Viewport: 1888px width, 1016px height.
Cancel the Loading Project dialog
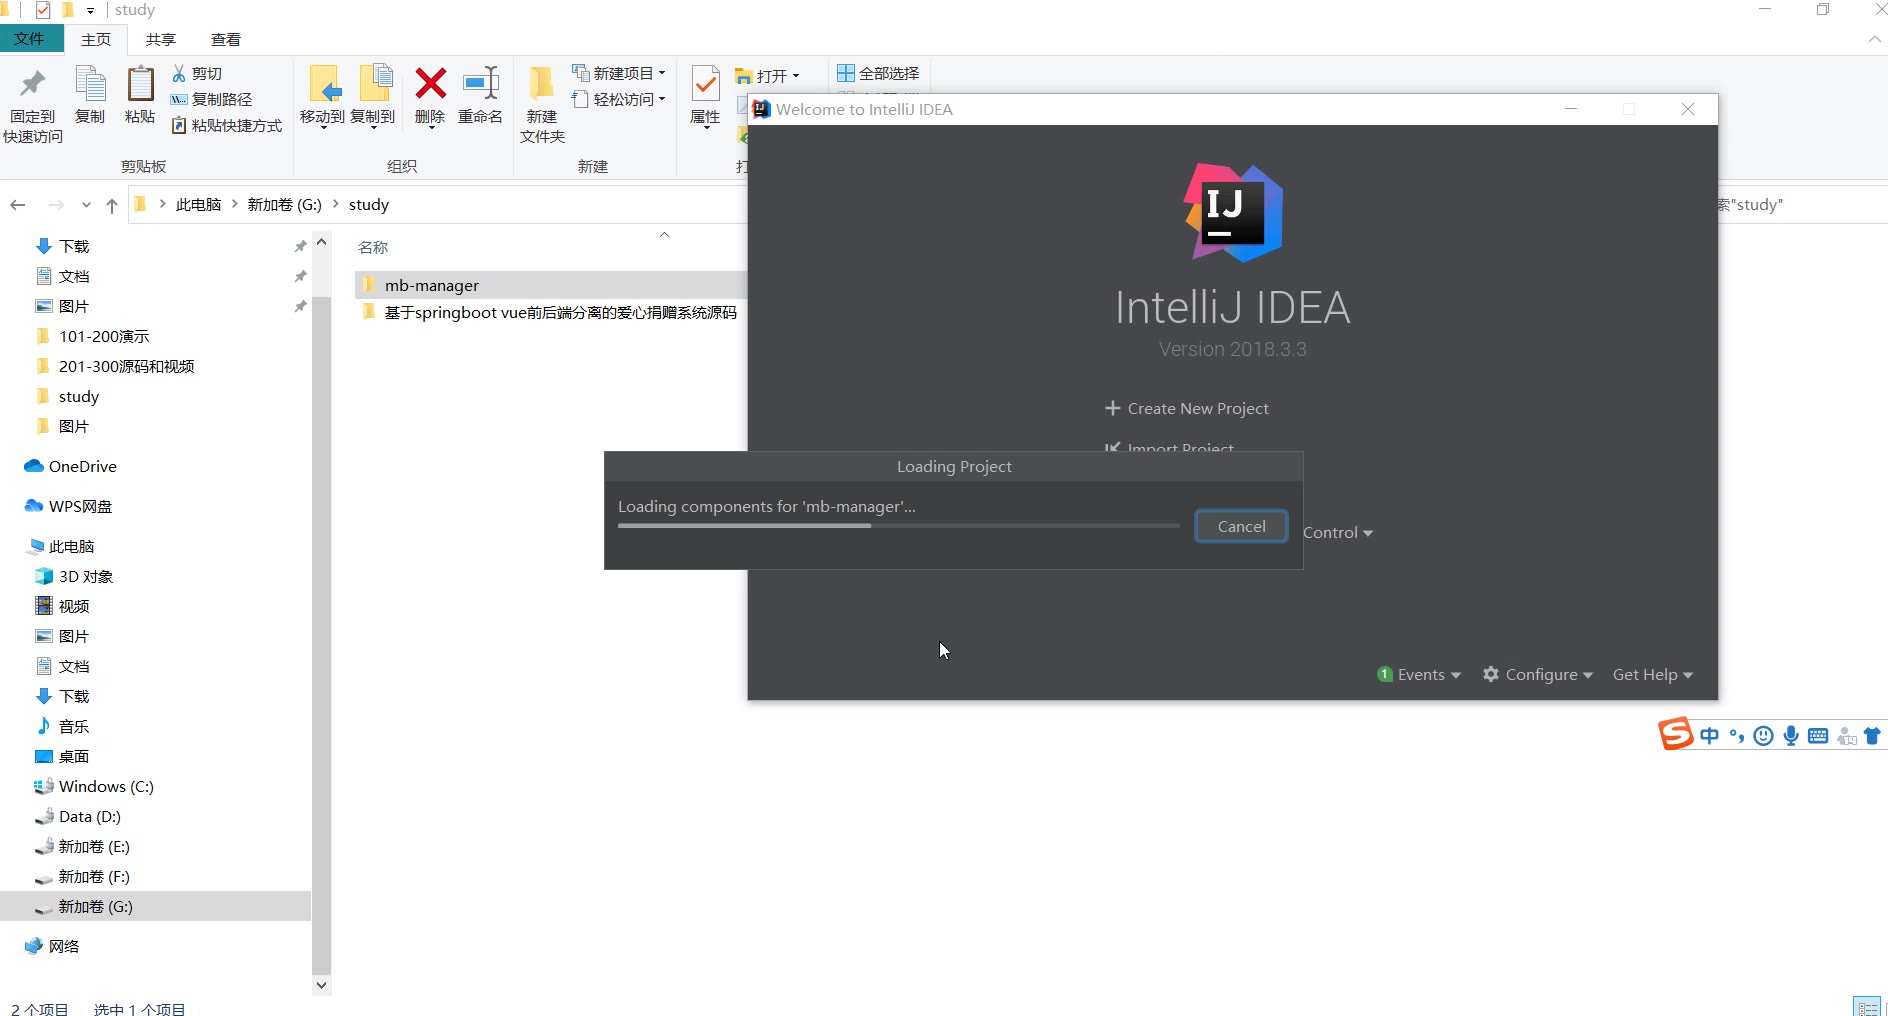point(1241,526)
